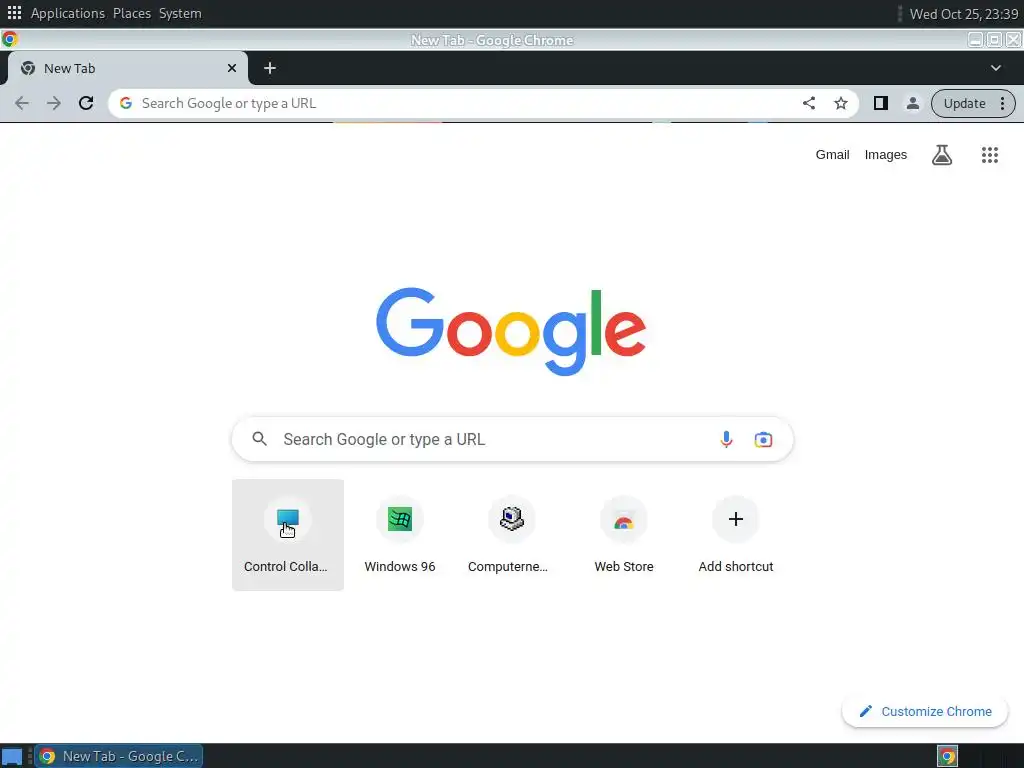Open the Google apps grid
Viewport: 1024px width, 768px height.
989,155
